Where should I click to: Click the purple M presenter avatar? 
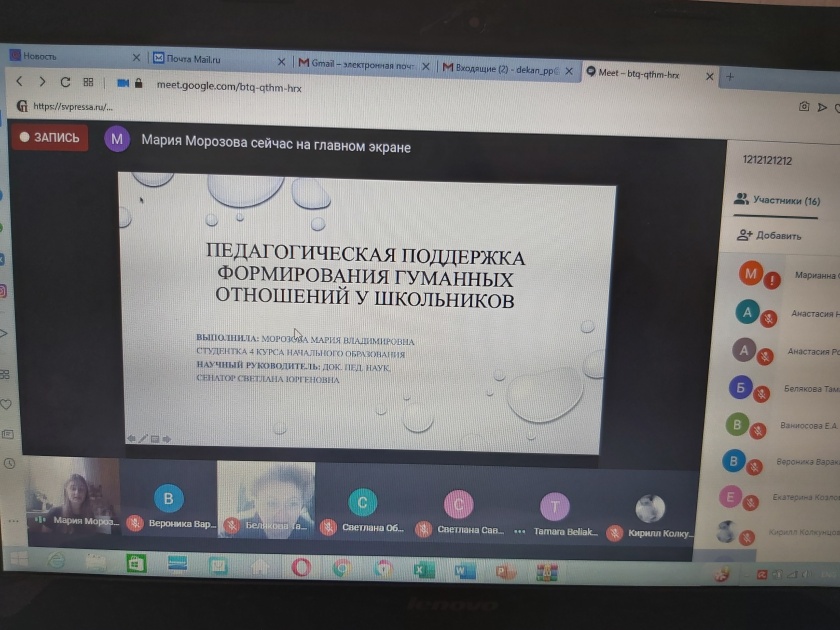117,140
